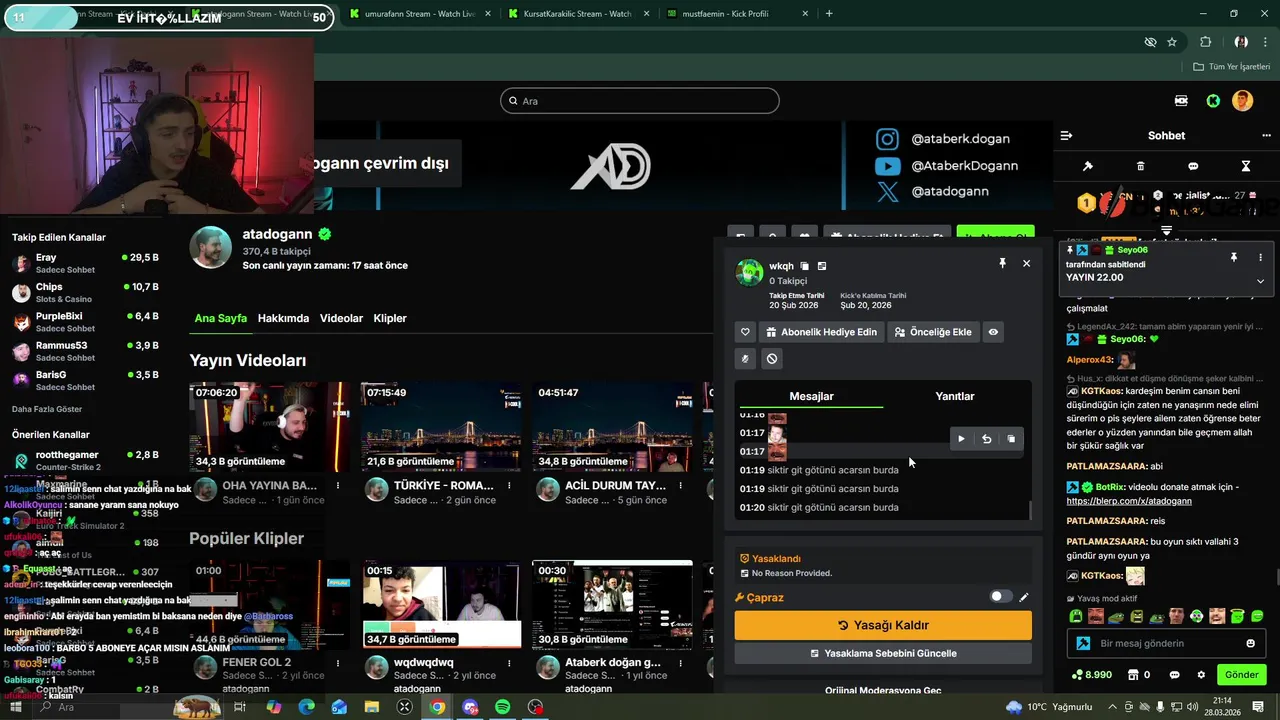Click the hourglass slow mode icon
1280x720 pixels.
point(1246,166)
